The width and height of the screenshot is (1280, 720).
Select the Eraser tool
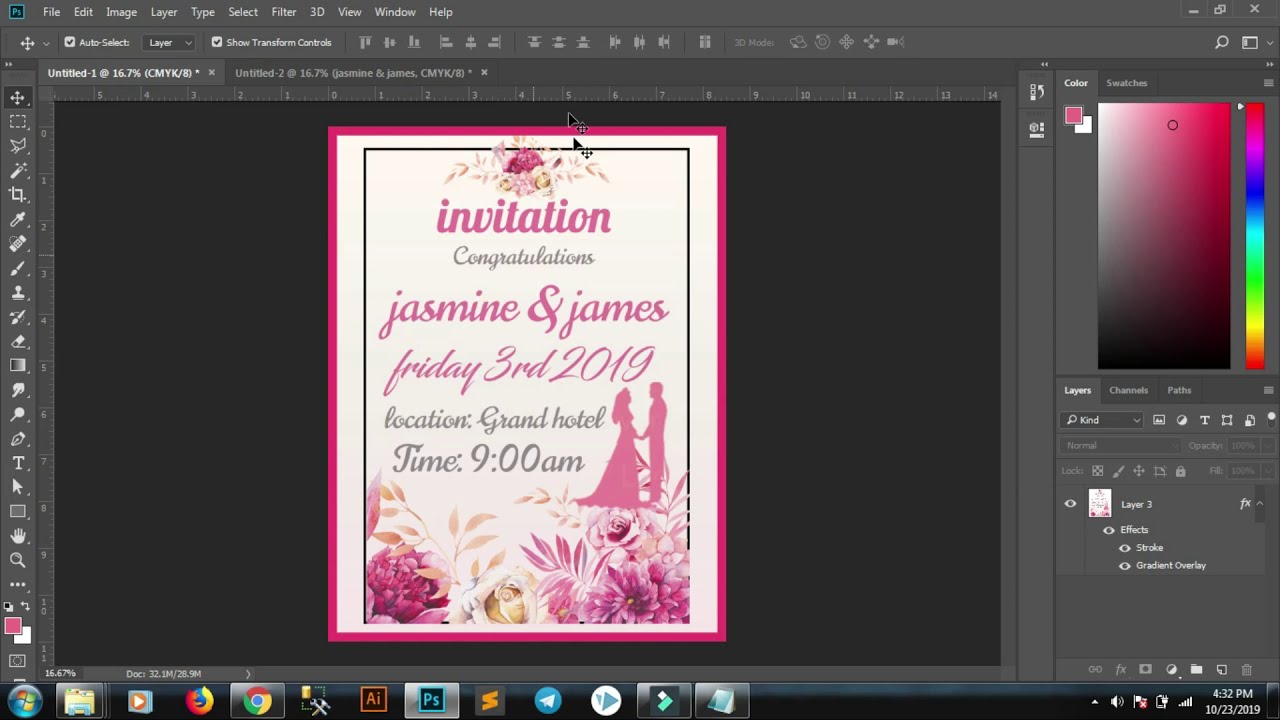coord(18,341)
